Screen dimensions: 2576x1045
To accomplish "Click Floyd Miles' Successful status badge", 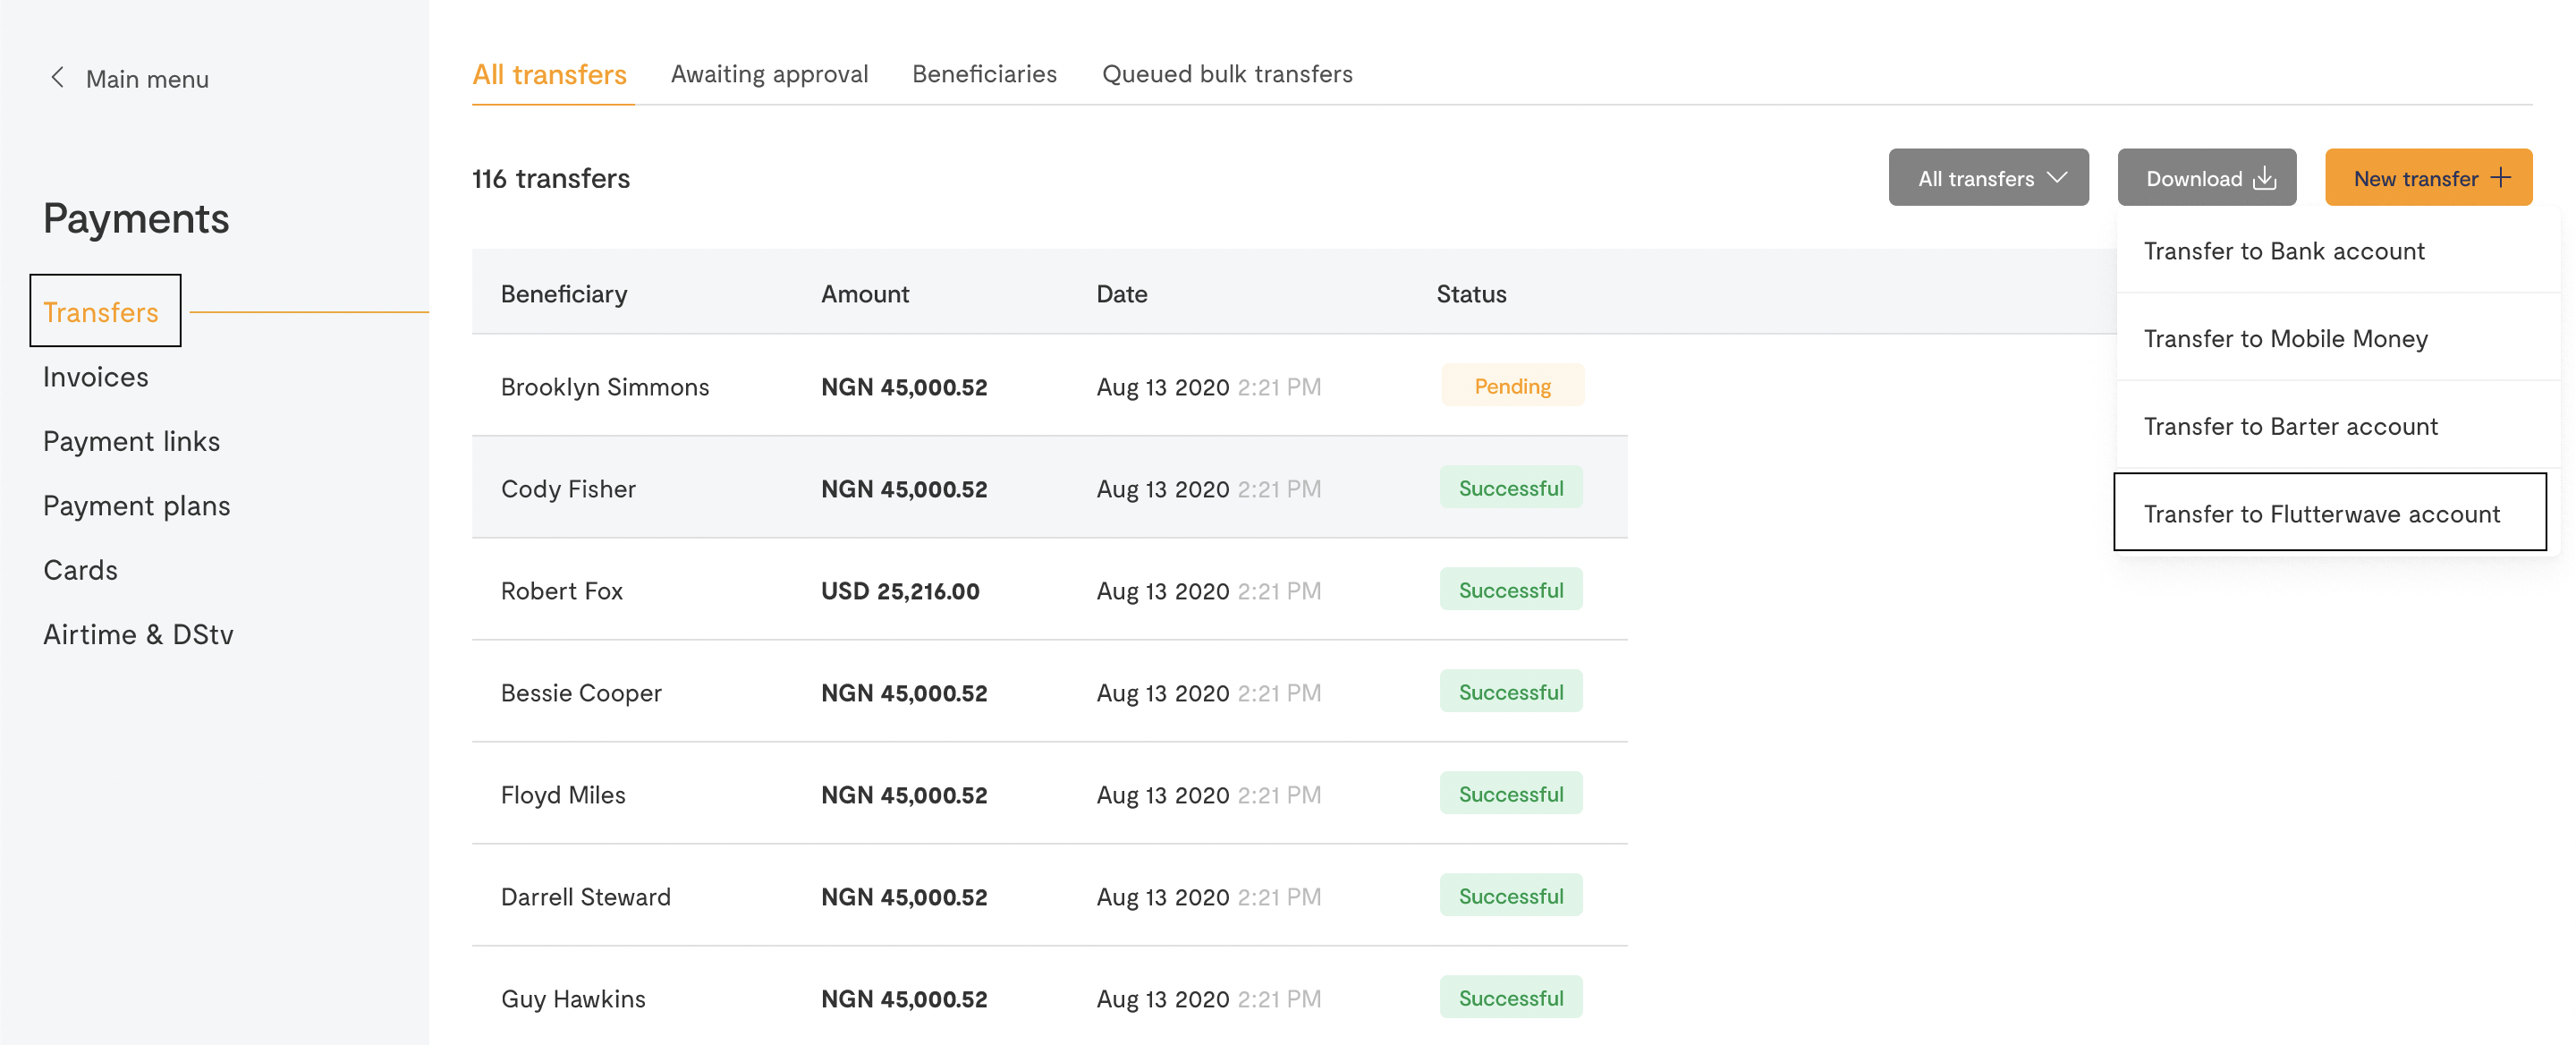I will 1511,794.
